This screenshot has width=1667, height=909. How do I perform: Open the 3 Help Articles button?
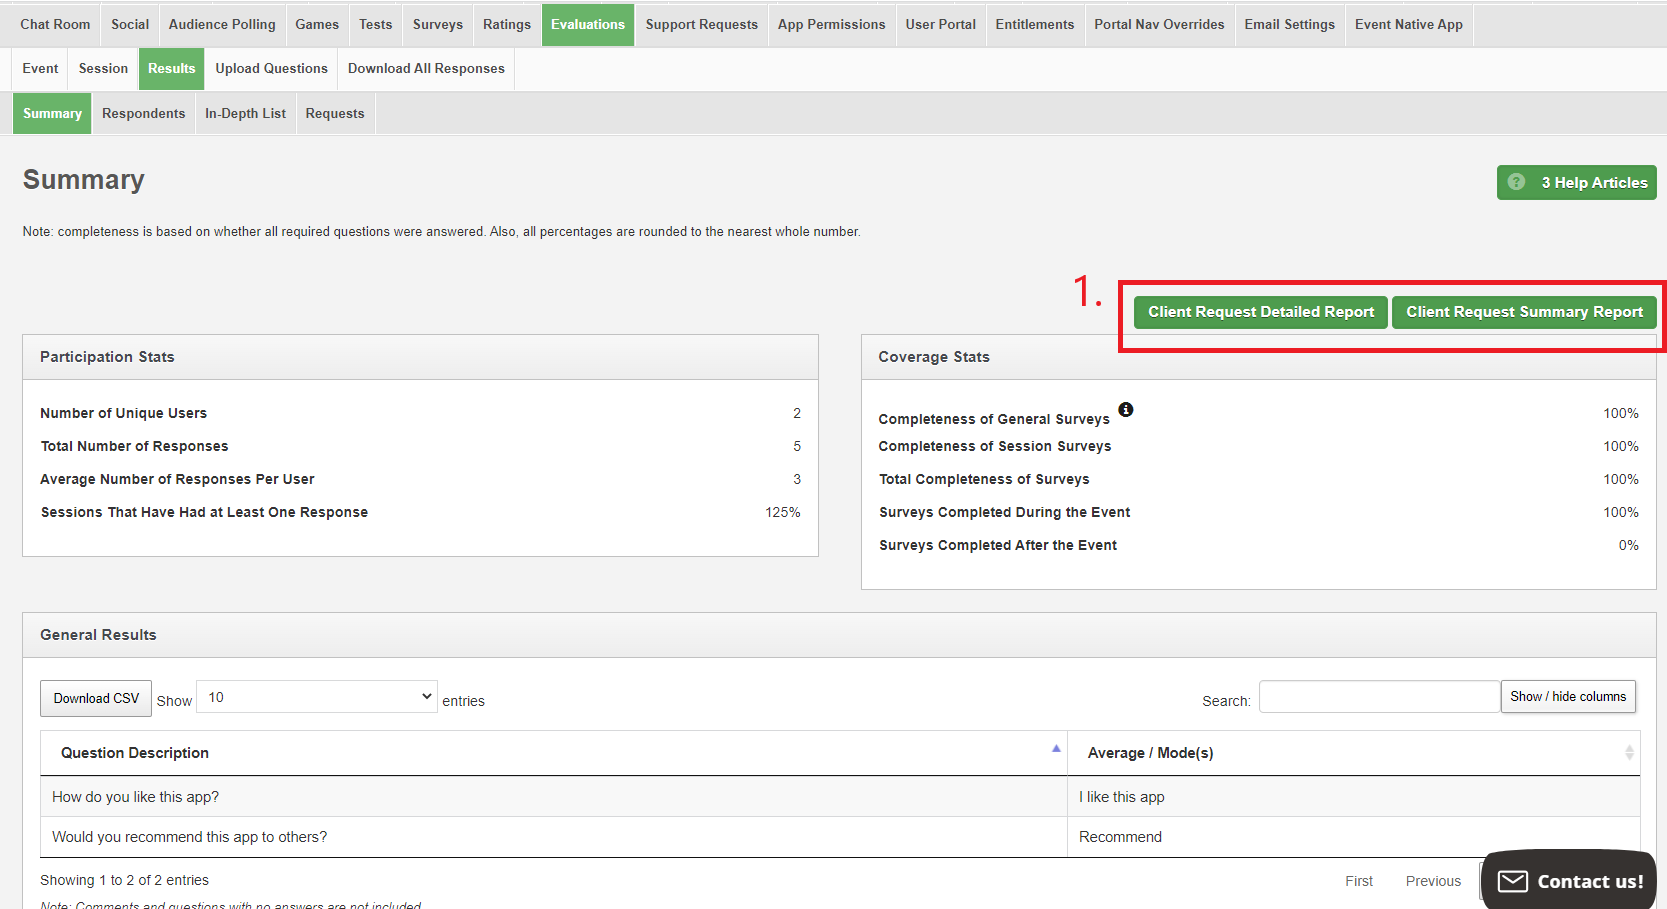pyautogui.click(x=1576, y=182)
